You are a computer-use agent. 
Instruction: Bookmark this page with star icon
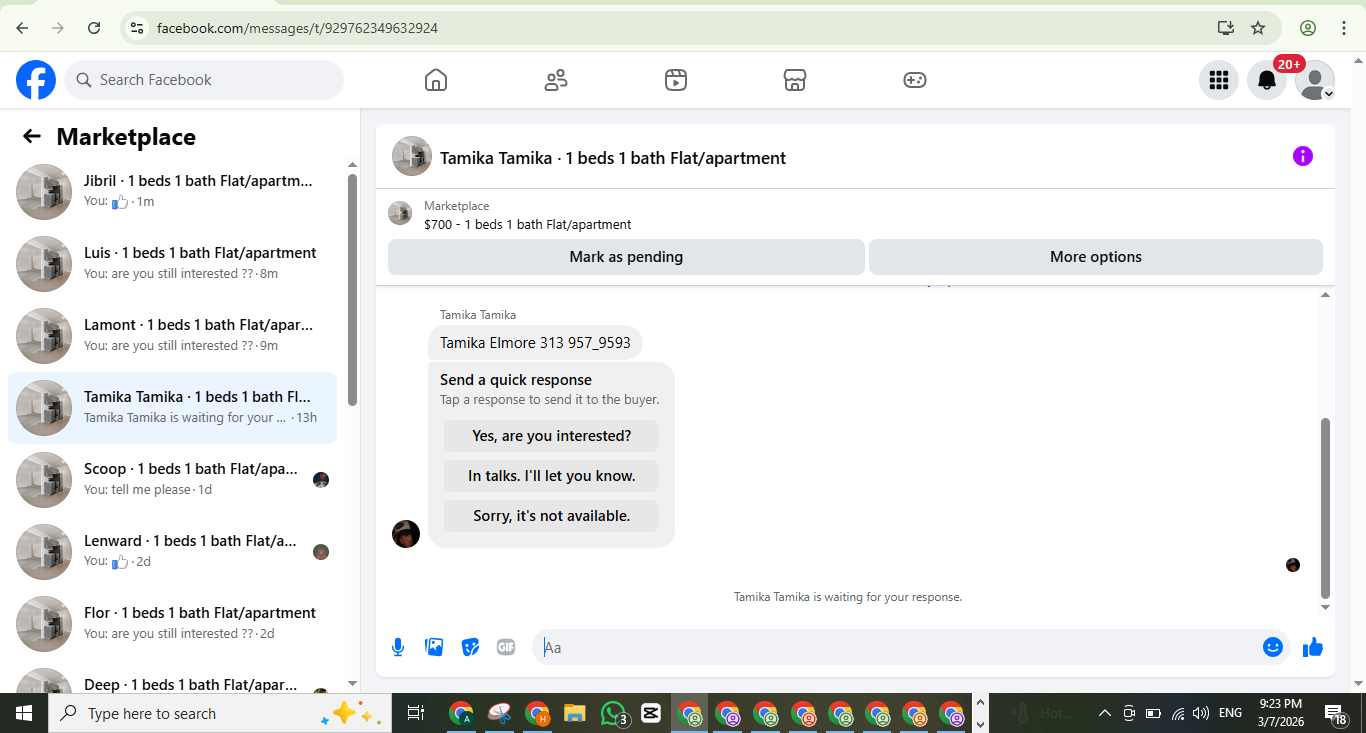pos(1258,28)
